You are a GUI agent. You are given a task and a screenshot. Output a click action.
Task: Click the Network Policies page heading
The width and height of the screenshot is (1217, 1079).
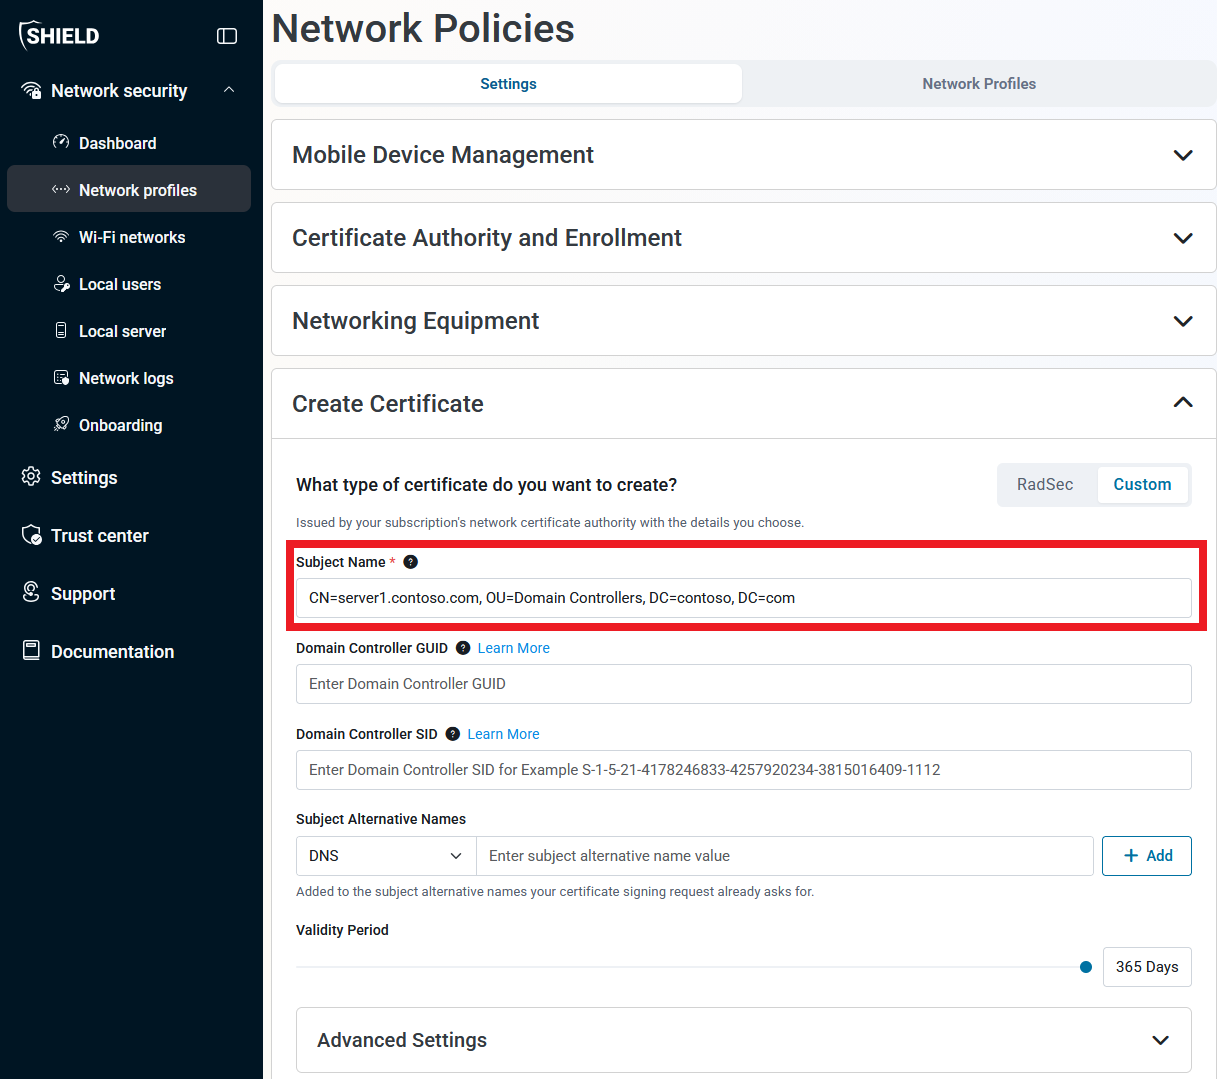(x=423, y=29)
